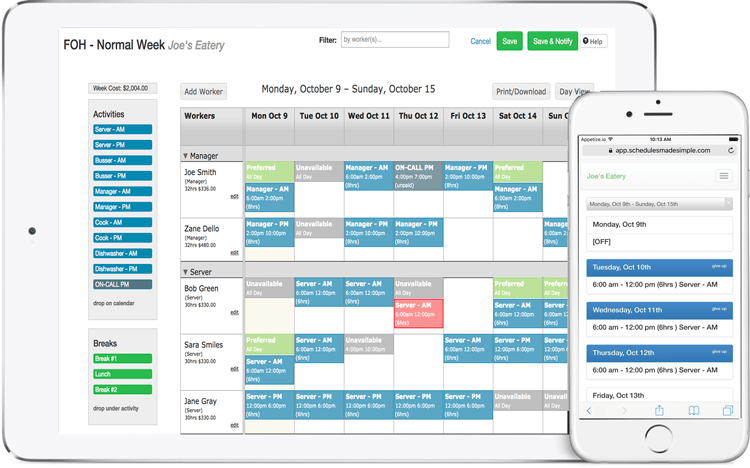Click the Week Cost $2,004.00 label
The image size is (750, 468).
(122, 88)
